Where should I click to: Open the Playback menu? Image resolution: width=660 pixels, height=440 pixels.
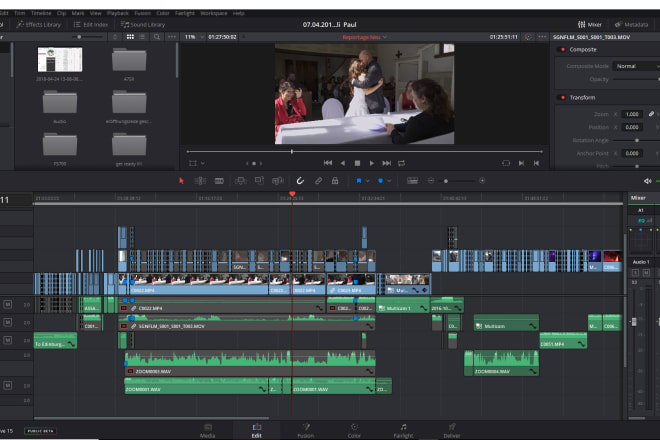point(118,13)
